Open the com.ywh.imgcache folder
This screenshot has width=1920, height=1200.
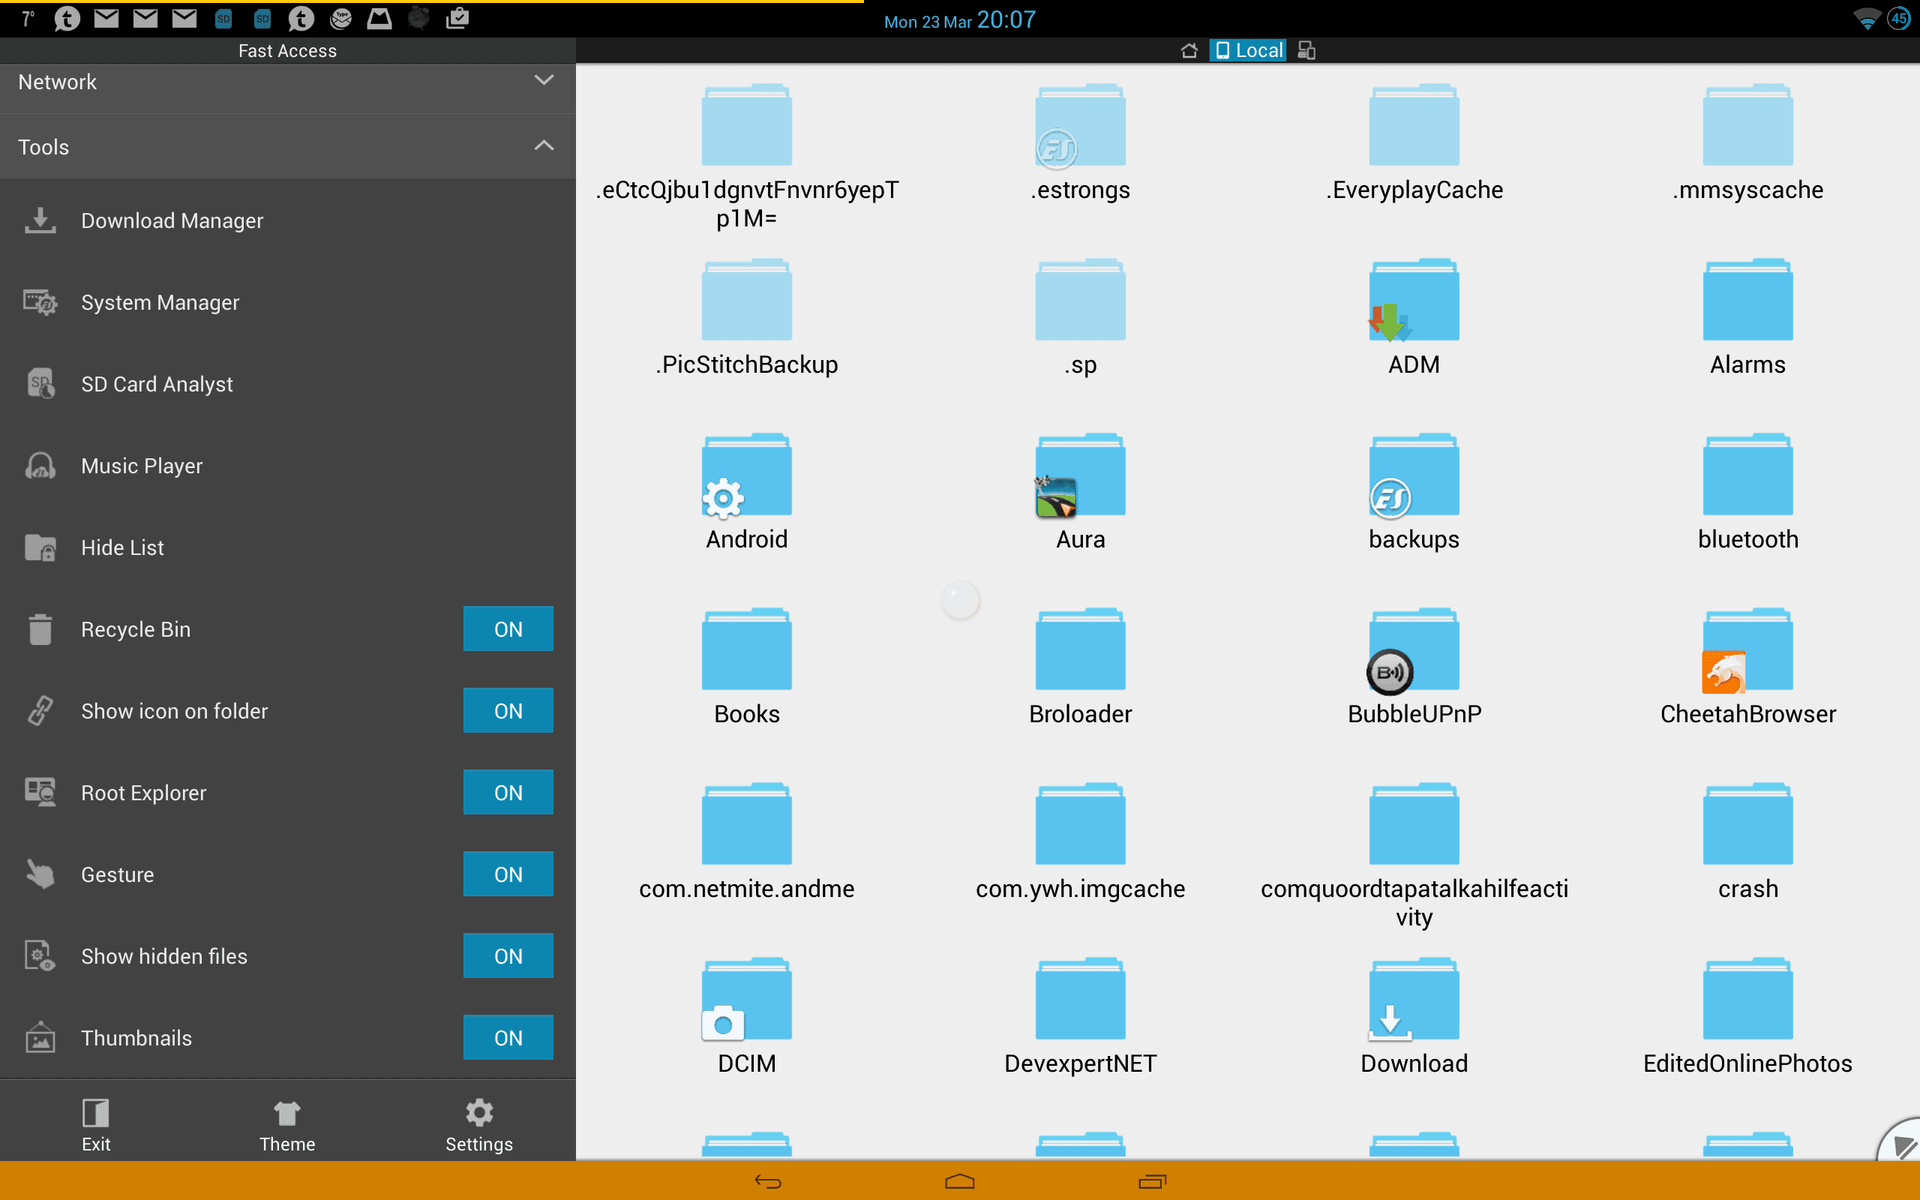tap(1080, 842)
